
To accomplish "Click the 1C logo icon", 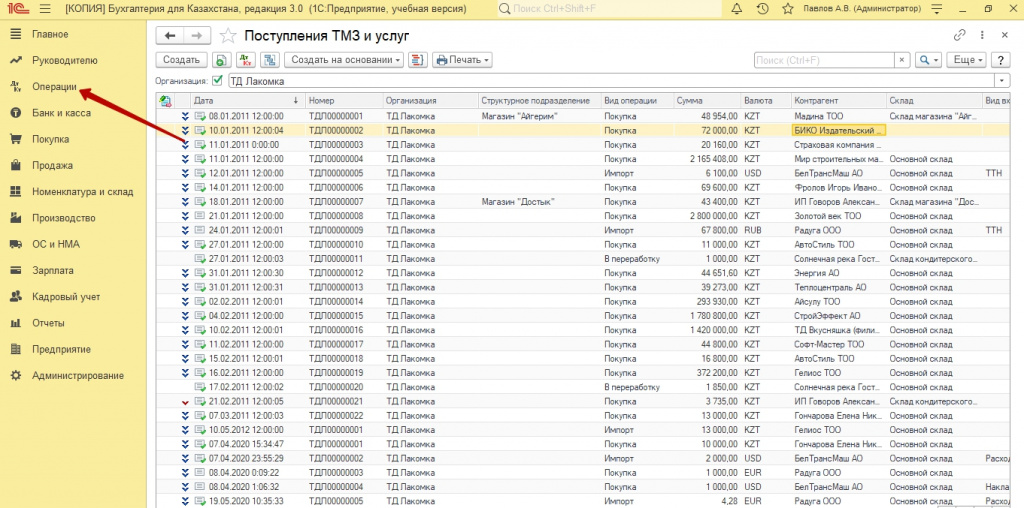I will (16, 9).
